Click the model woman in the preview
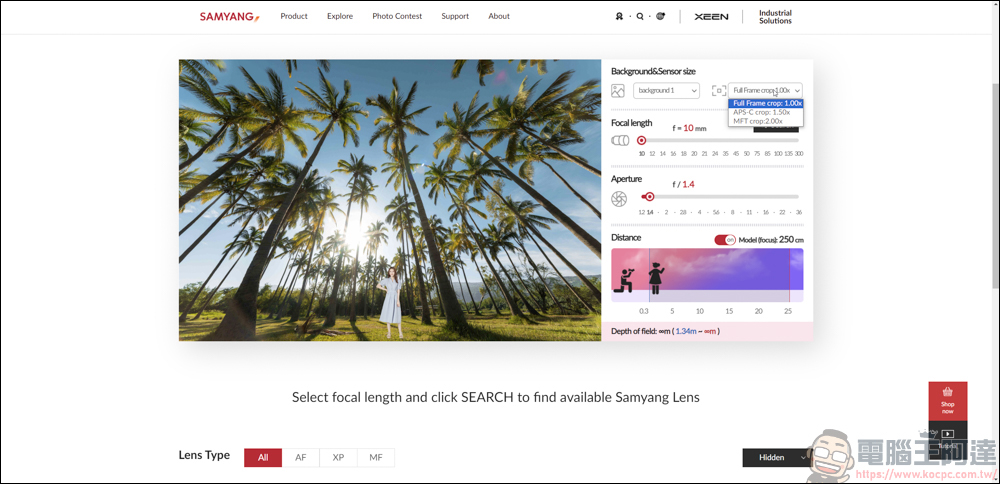The height and width of the screenshot is (484, 1000). [390, 304]
